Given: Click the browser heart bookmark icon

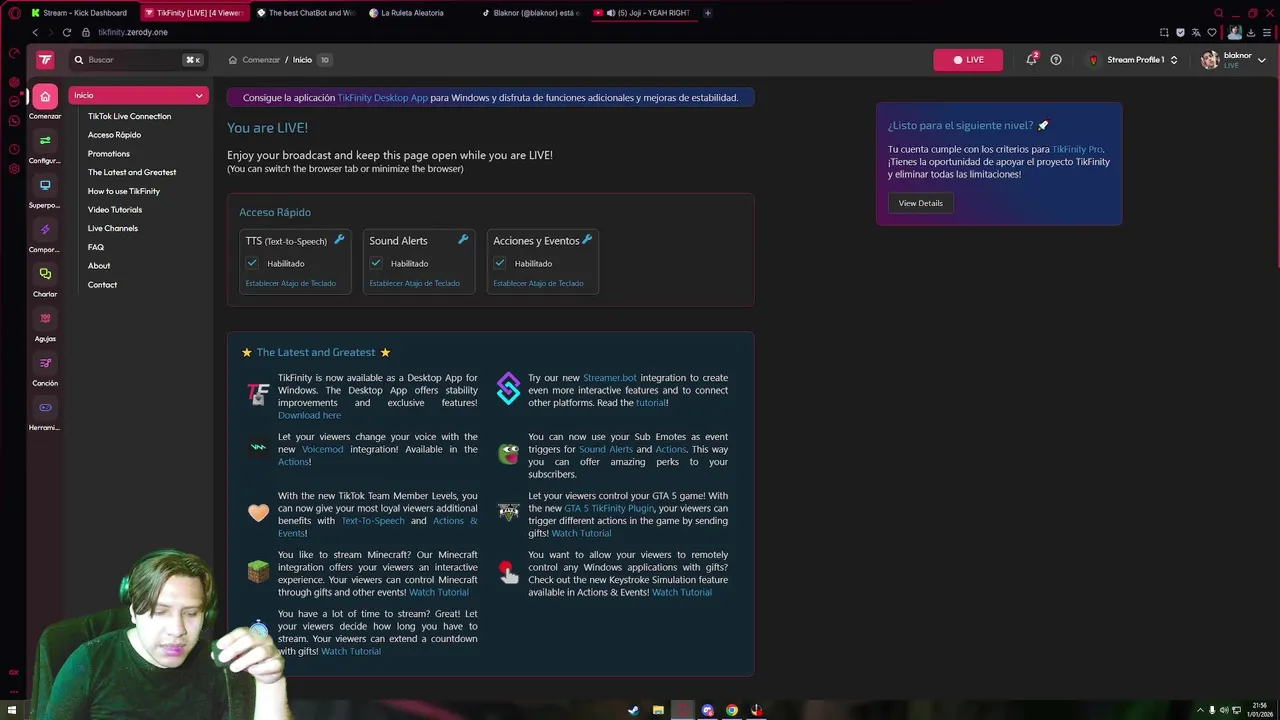Looking at the screenshot, I should click(1212, 32).
